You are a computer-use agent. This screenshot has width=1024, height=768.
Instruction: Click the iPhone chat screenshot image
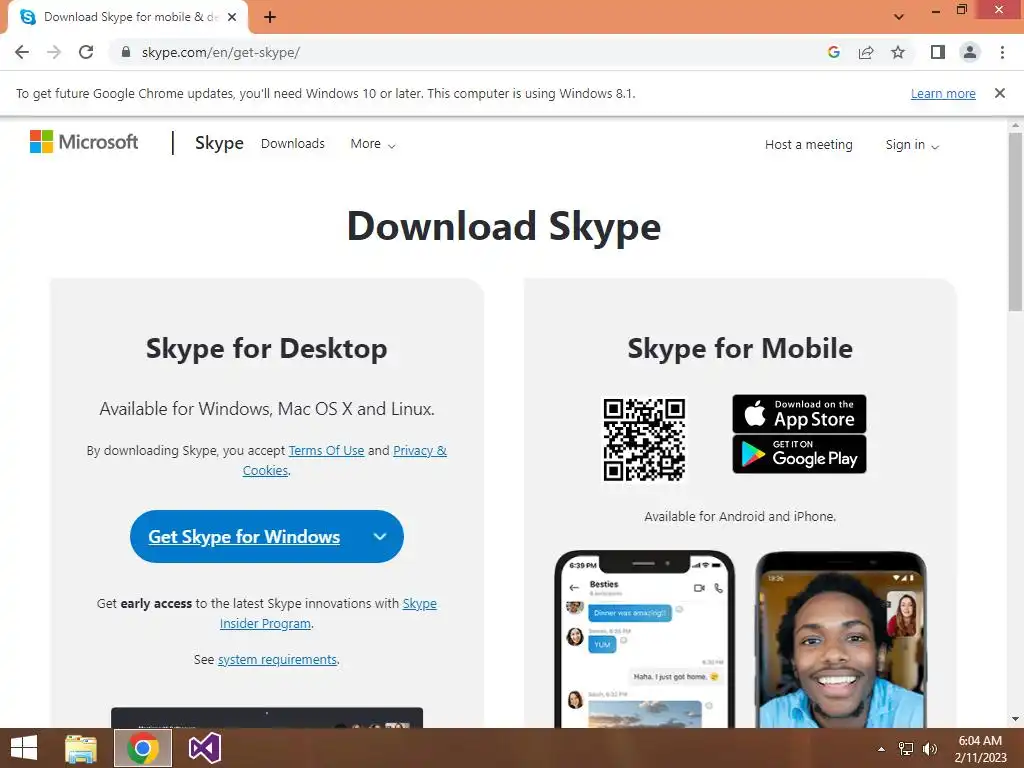(x=645, y=639)
